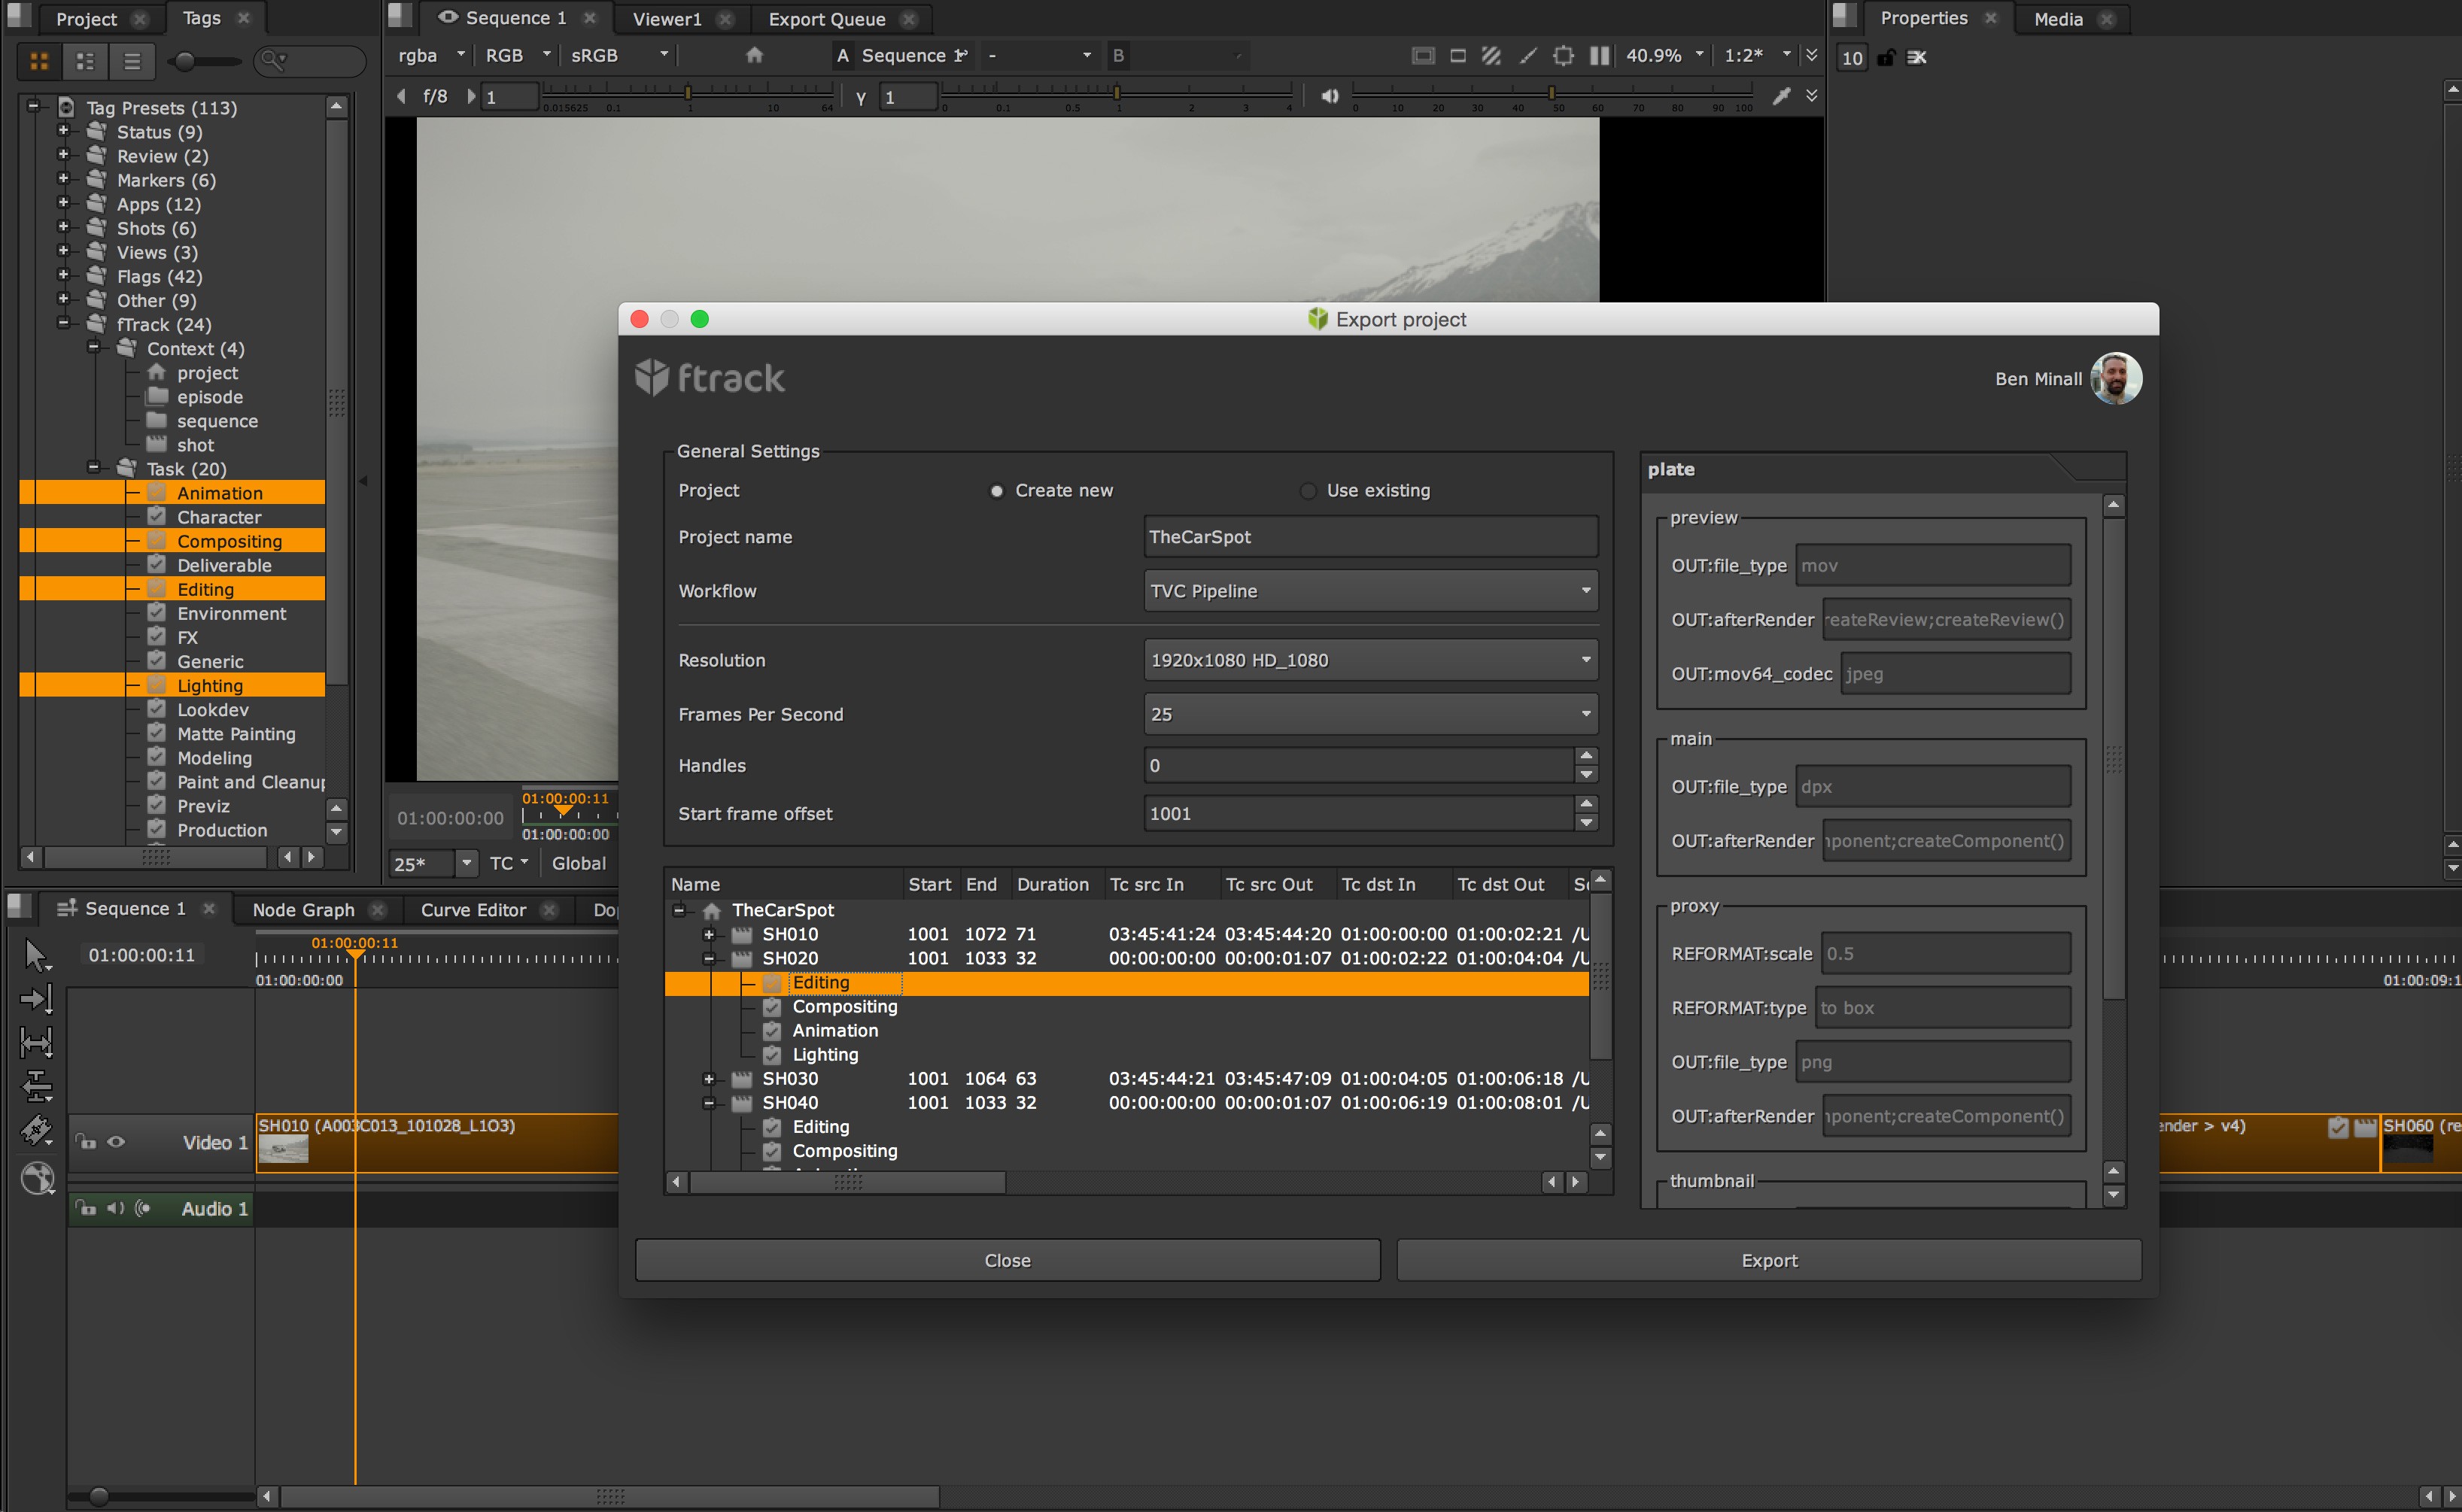Click the home icon in viewer toolbar
The height and width of the screenshot is (1512, 2462).
[755, 55]
